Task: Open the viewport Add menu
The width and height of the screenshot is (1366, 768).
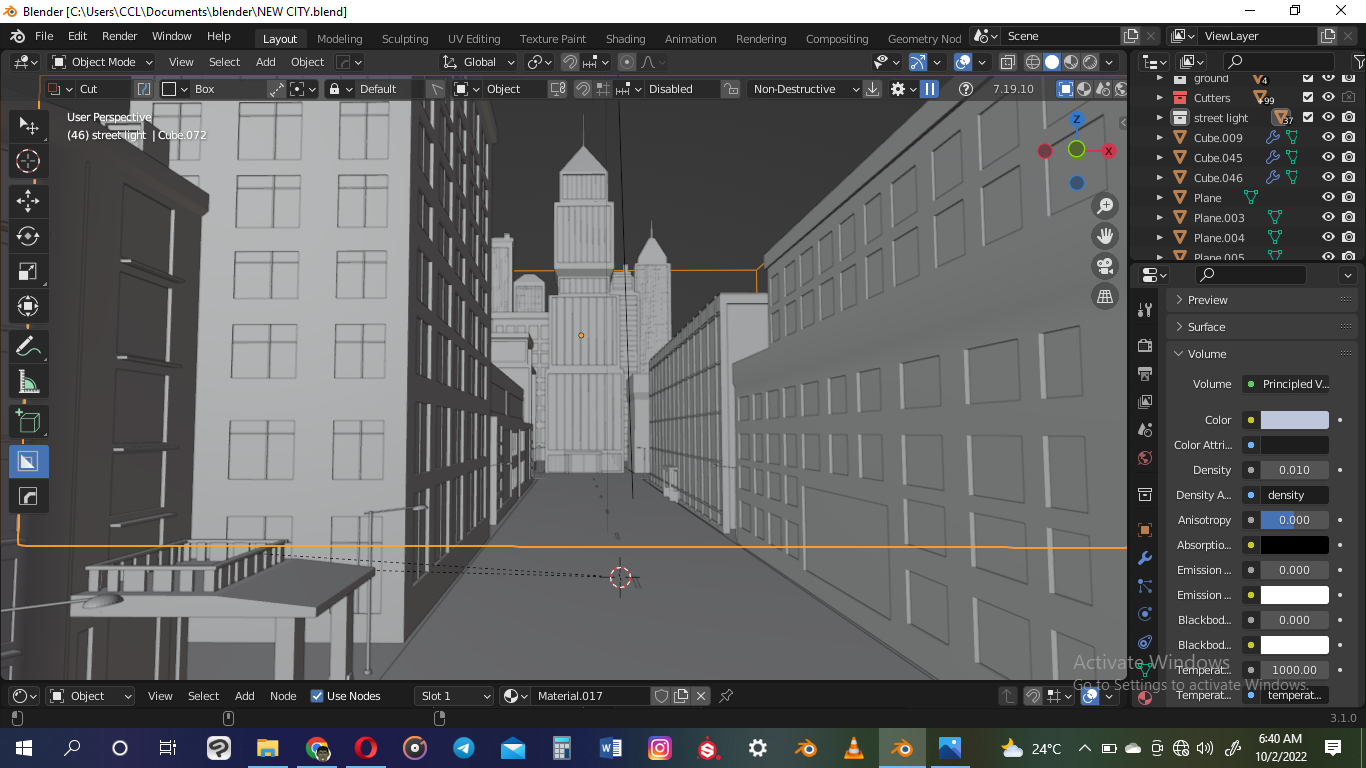Action: coord(265,62)
